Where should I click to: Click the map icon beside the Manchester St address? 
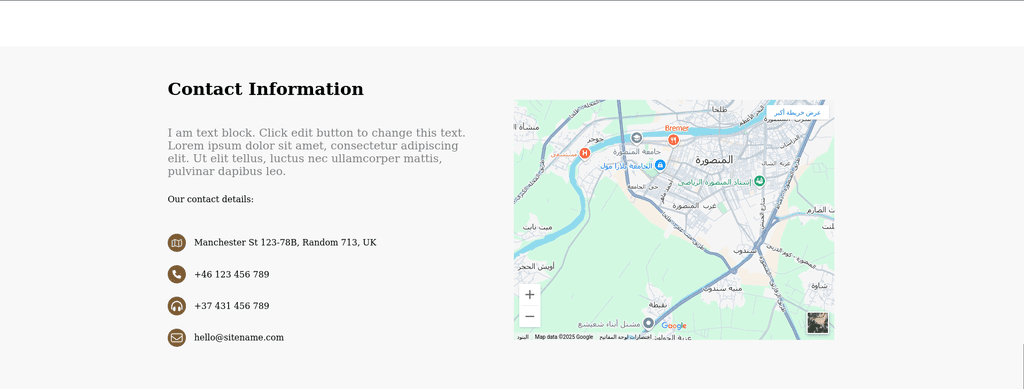[x=176, y=243]
